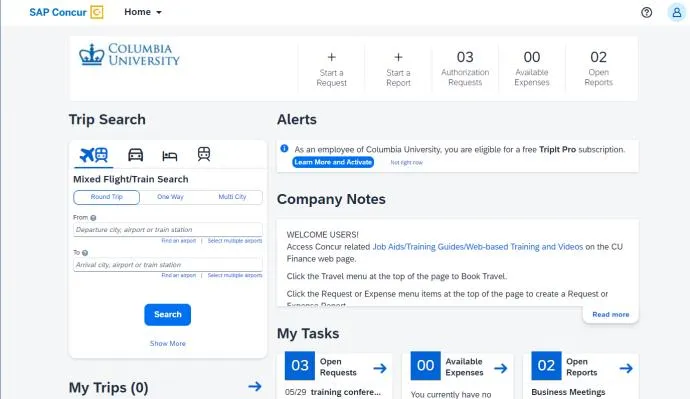Click the To field help icon
This screenshot has width=690, height=399.
[85, 253]
